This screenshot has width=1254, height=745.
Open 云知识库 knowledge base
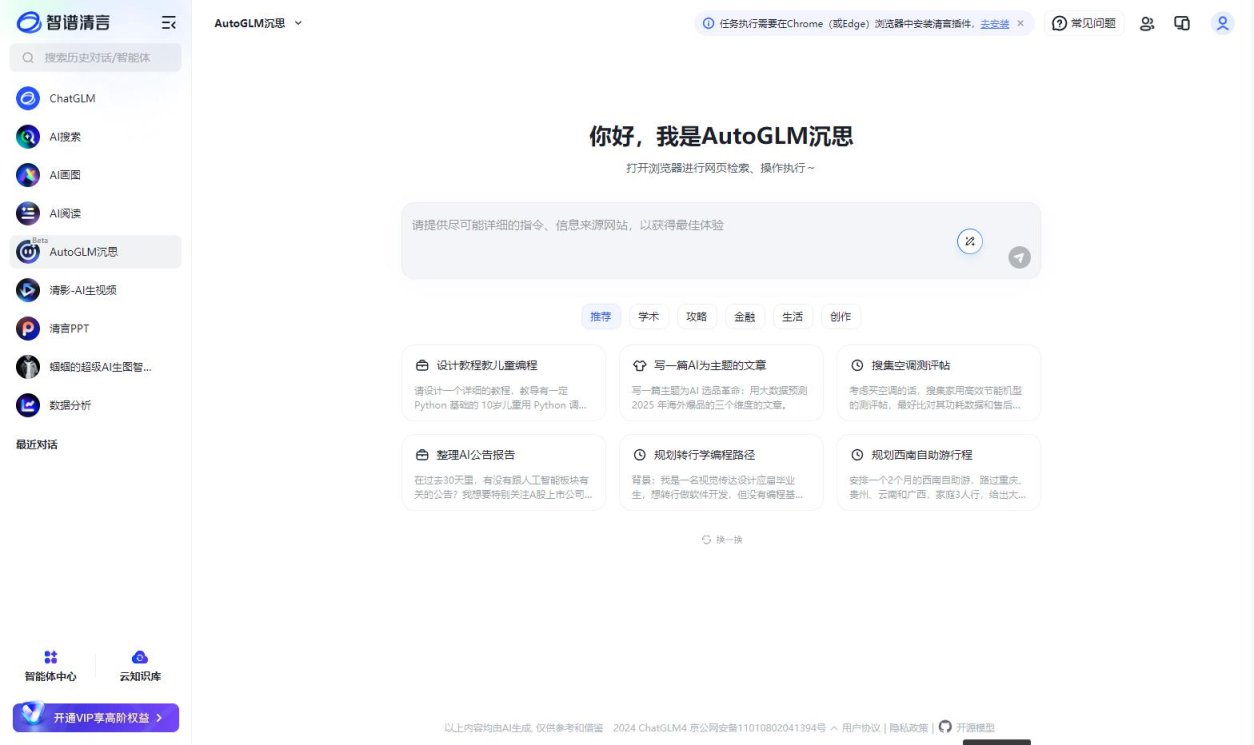click(139, 664)
